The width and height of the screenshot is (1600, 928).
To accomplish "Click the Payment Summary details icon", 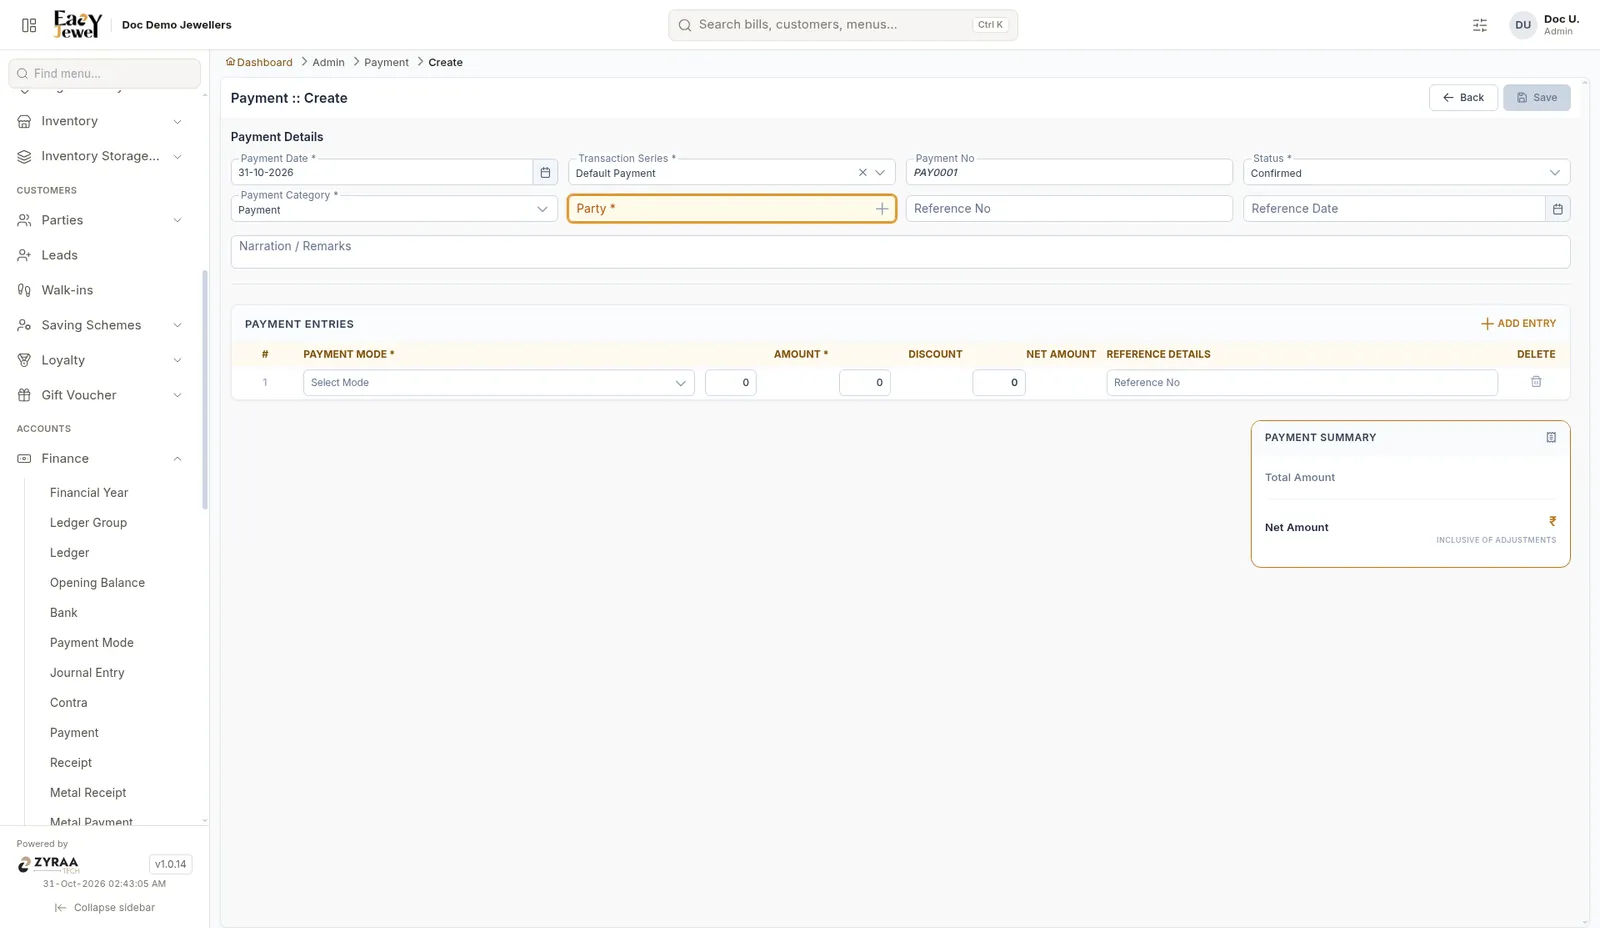I will tap(1551, 437).
